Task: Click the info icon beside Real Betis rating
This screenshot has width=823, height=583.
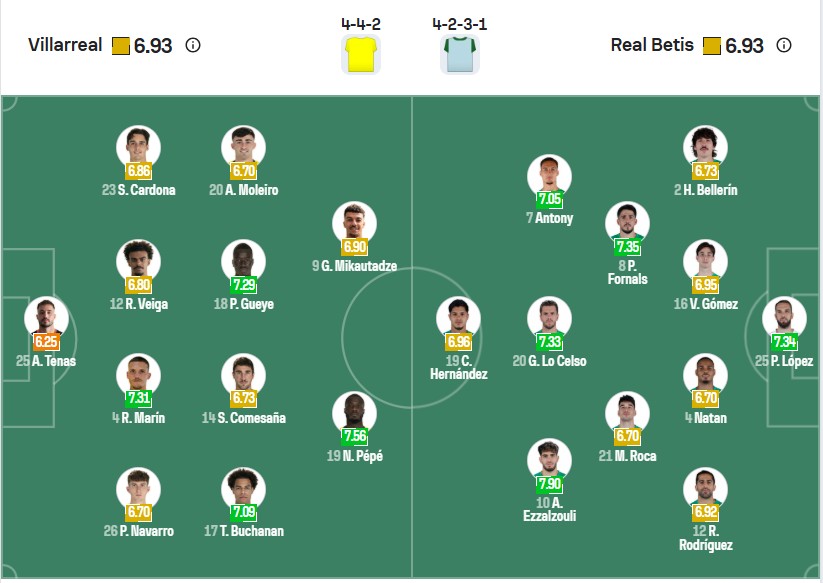Action: tap(784, 45)
